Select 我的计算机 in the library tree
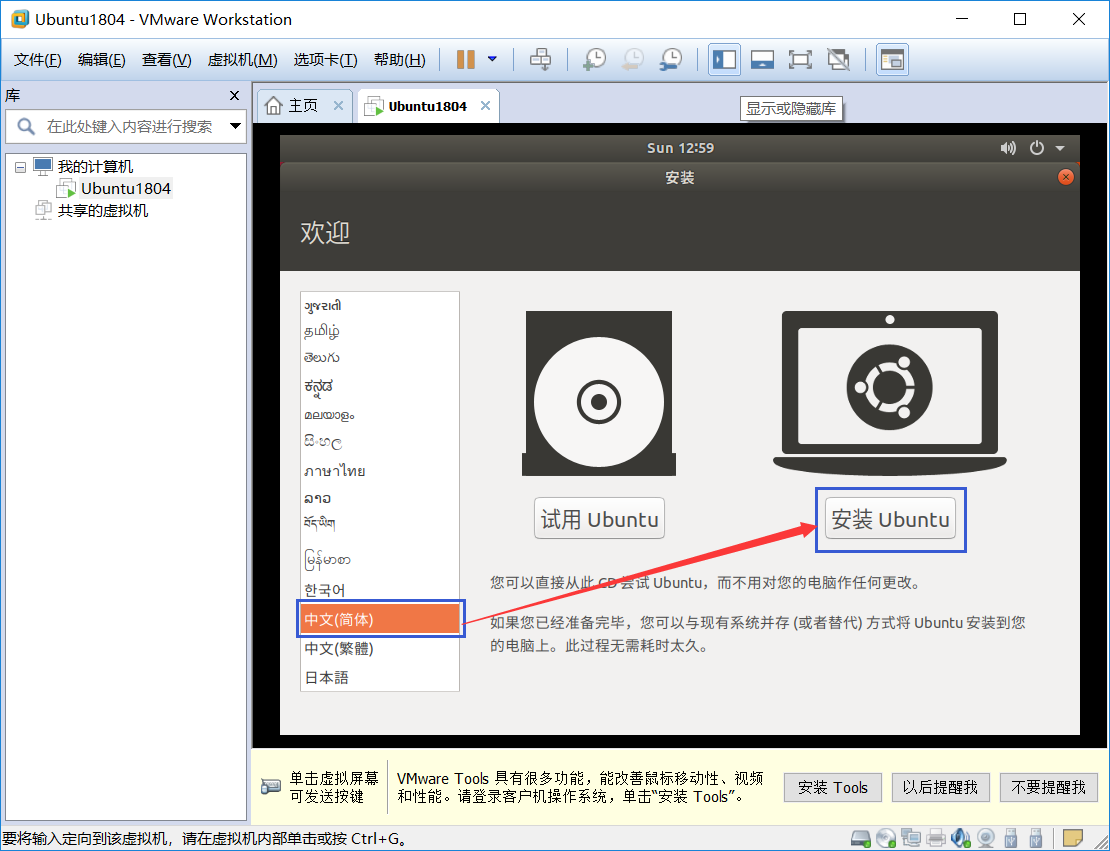Viewport: 1110px width, 851px height. [x=95, y=166]
